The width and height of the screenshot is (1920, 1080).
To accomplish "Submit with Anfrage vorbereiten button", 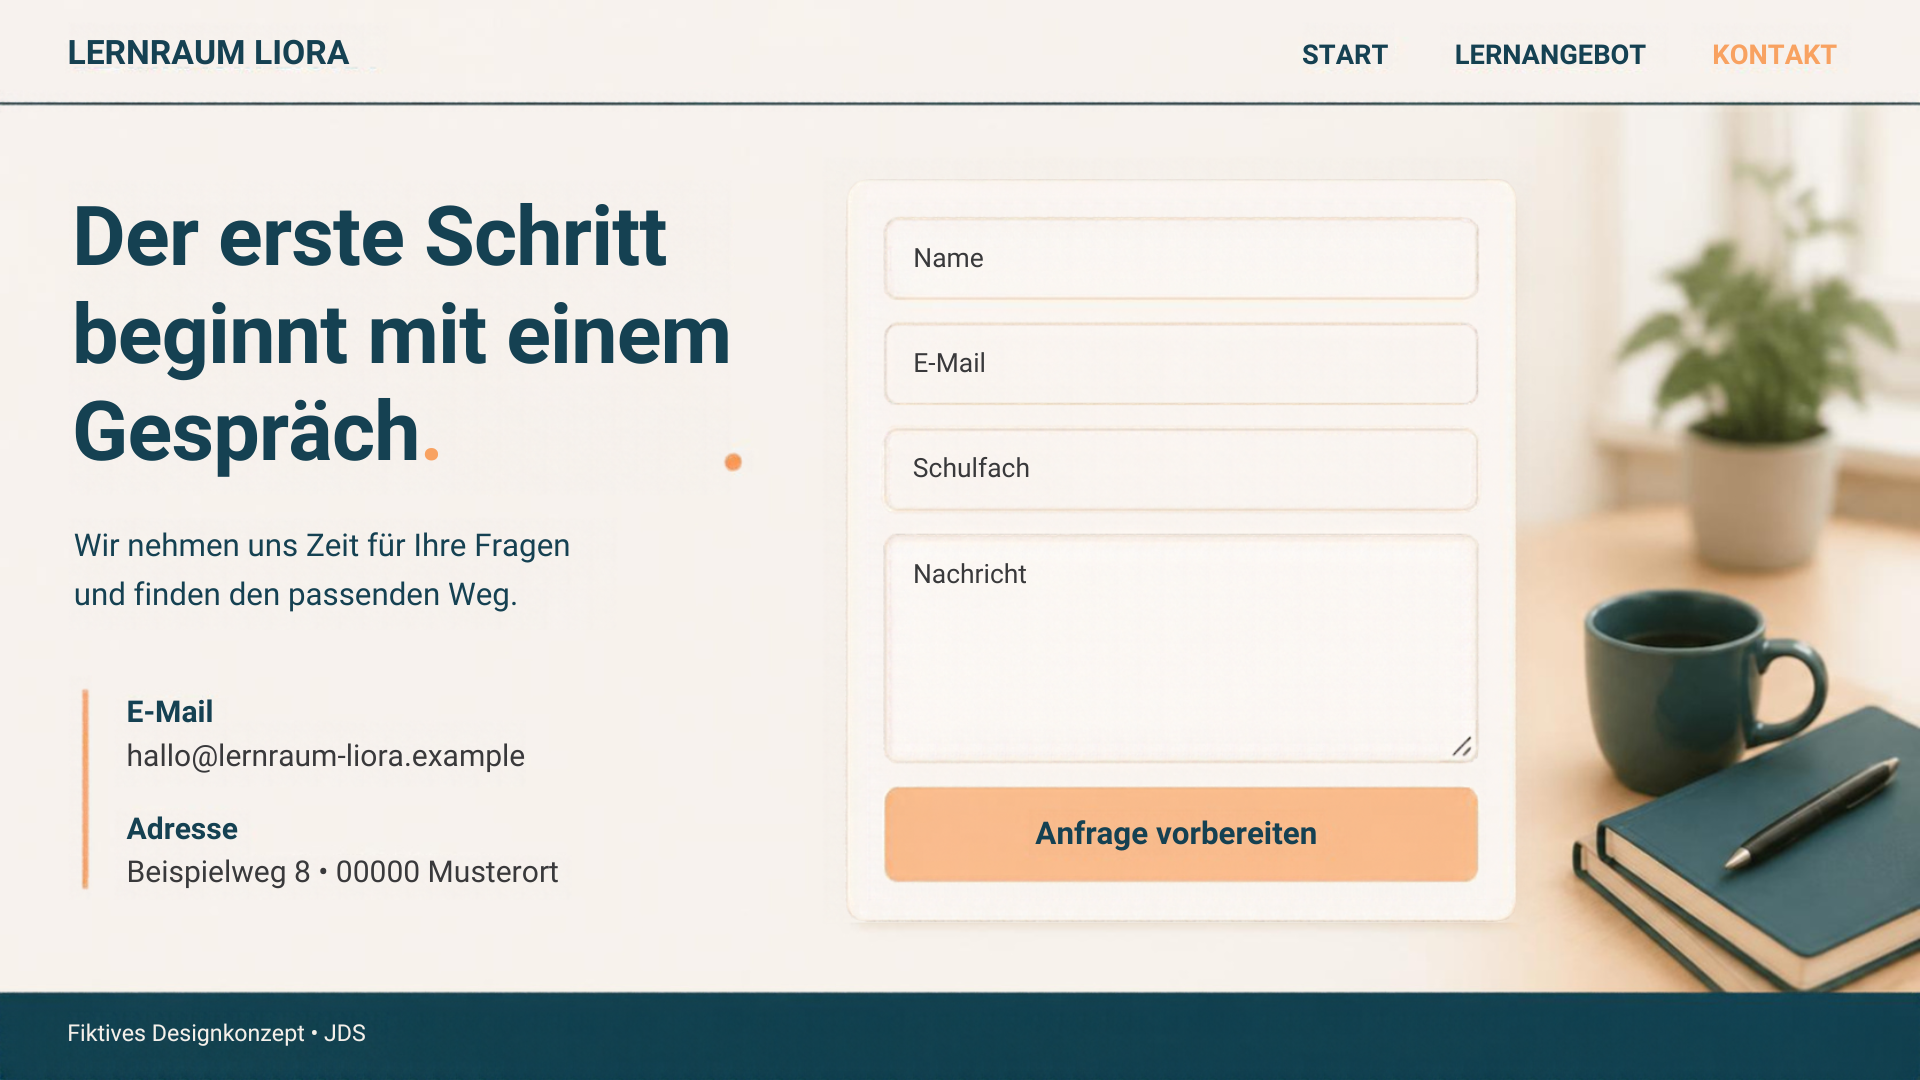I will tap(1181, 834).
